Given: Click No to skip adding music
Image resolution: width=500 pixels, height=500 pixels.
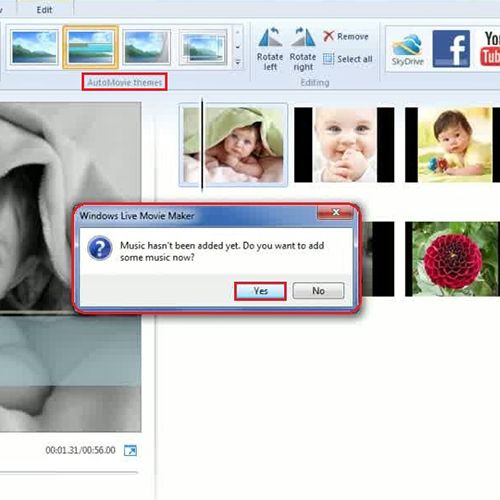Looking at the screenshot, I should (x=318, y=291).
